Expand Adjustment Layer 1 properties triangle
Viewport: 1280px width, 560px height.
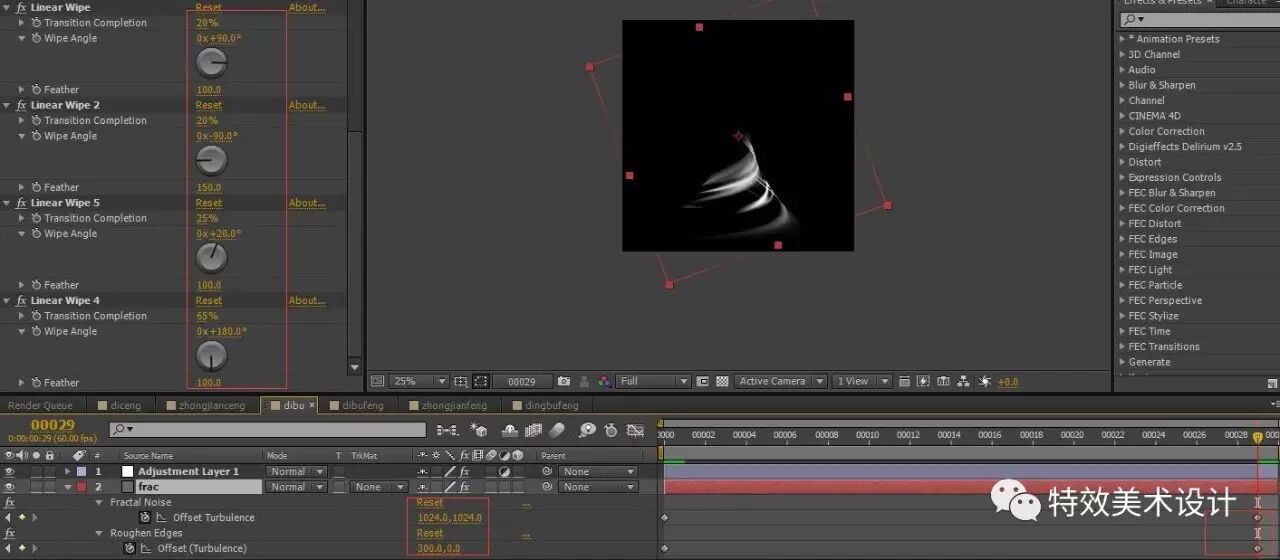tap(68, 471)
